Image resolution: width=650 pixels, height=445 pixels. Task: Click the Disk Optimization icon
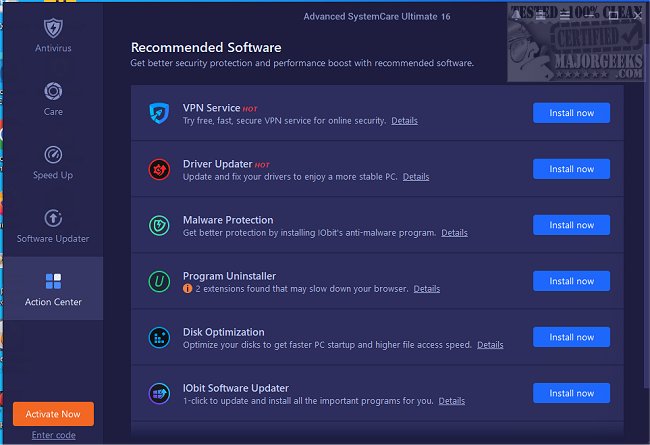[158, 337]
